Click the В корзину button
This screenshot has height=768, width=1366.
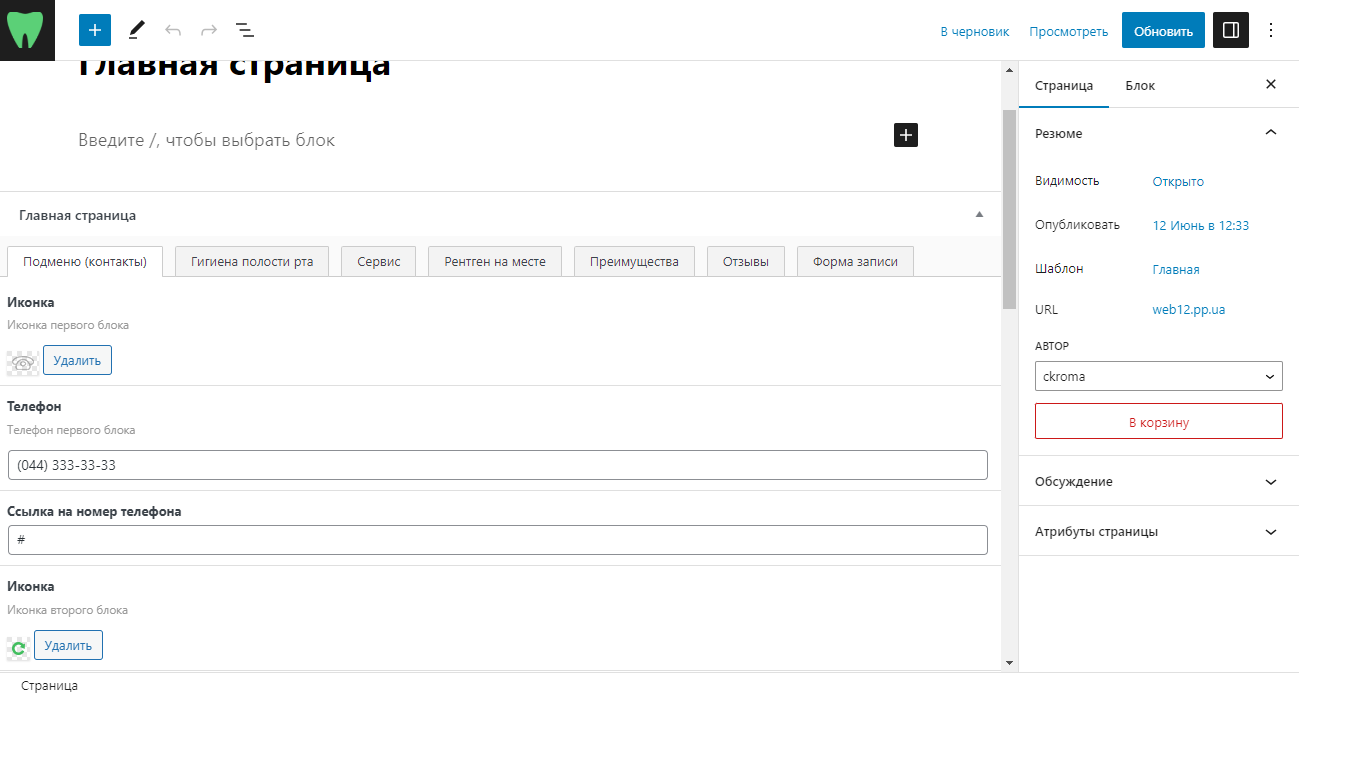1158,421
